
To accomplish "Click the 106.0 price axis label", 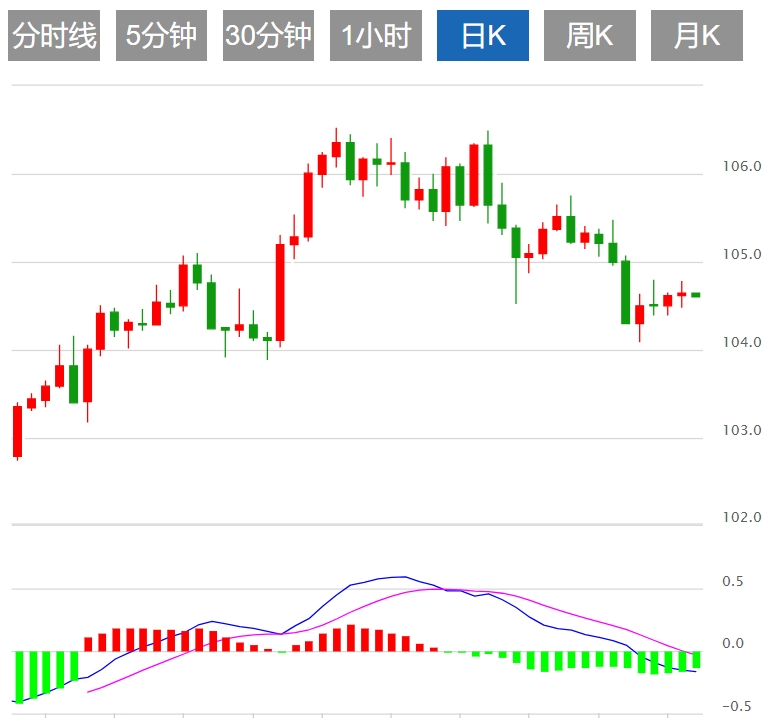I will (742, 166).
